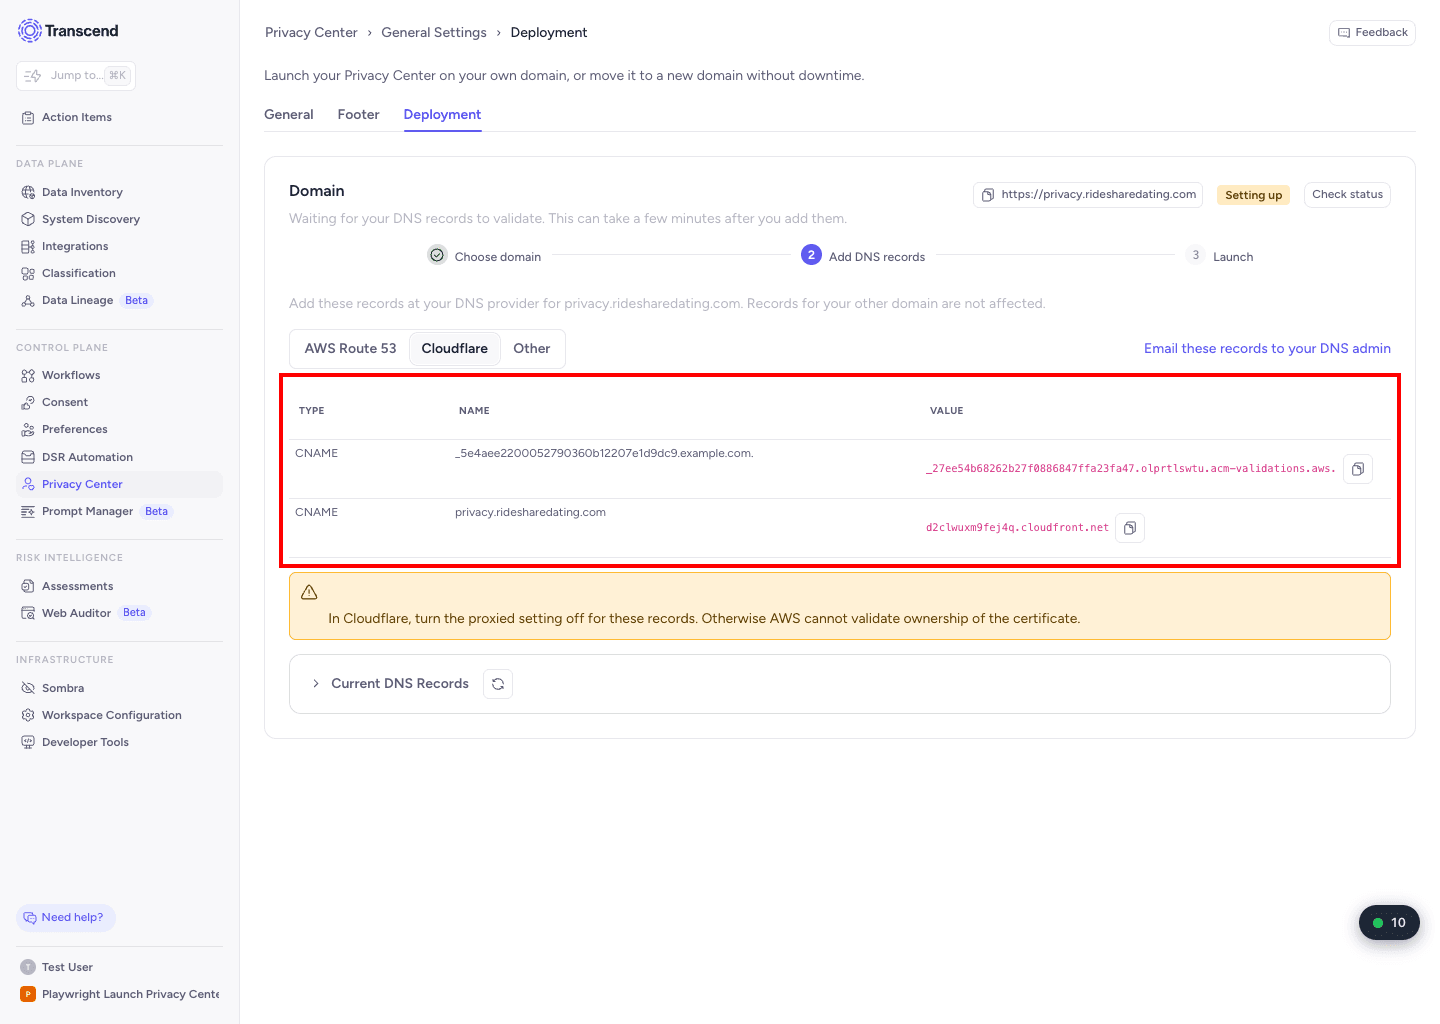
Task: Click the Choose domain step
Action: tap(485, 256)
